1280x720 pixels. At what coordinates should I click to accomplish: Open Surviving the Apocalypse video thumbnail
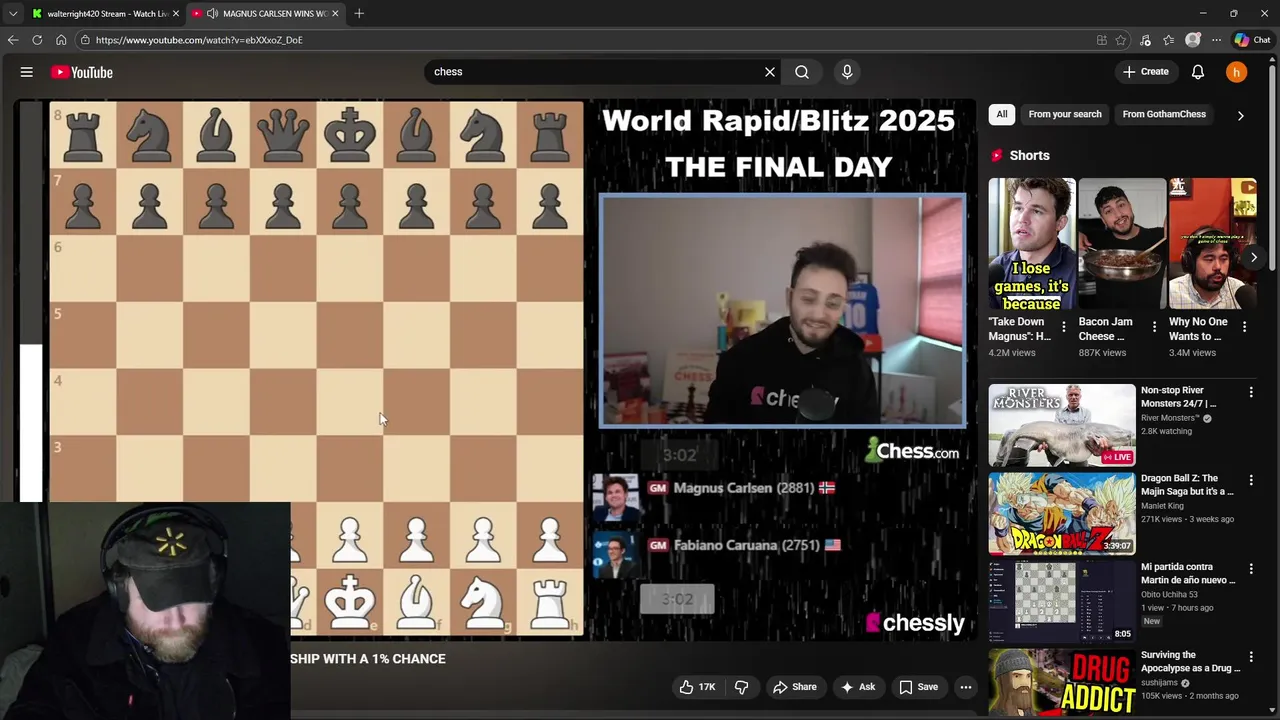(1062, 684)
